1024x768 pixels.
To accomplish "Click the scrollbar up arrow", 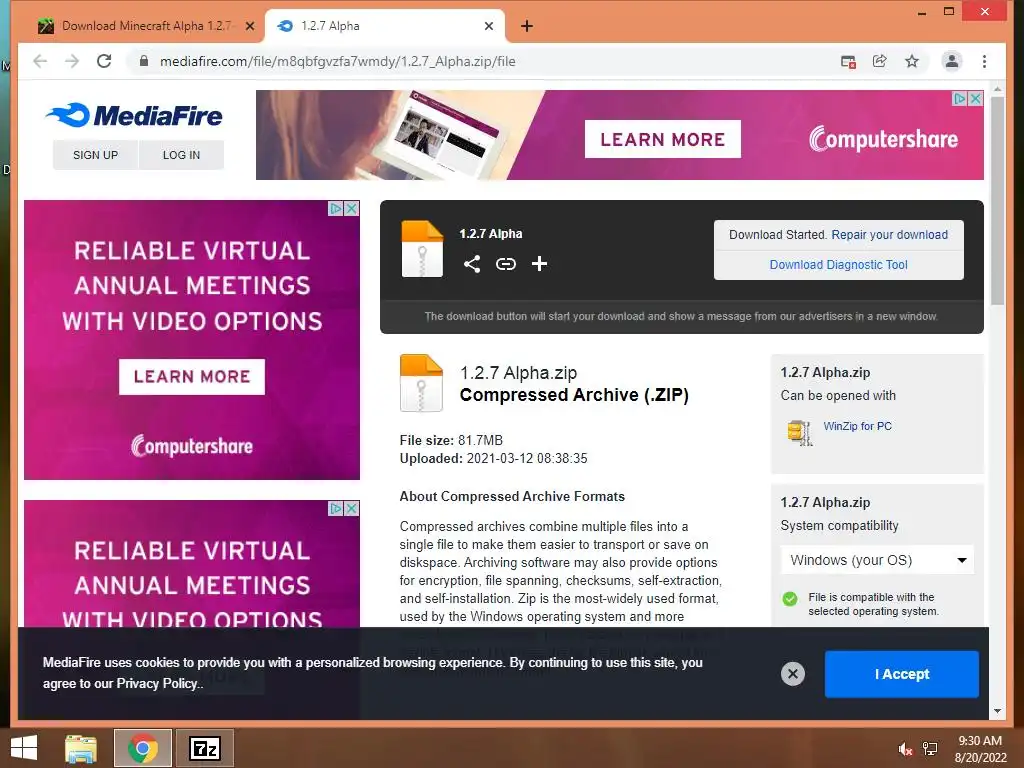I will 997,88.
